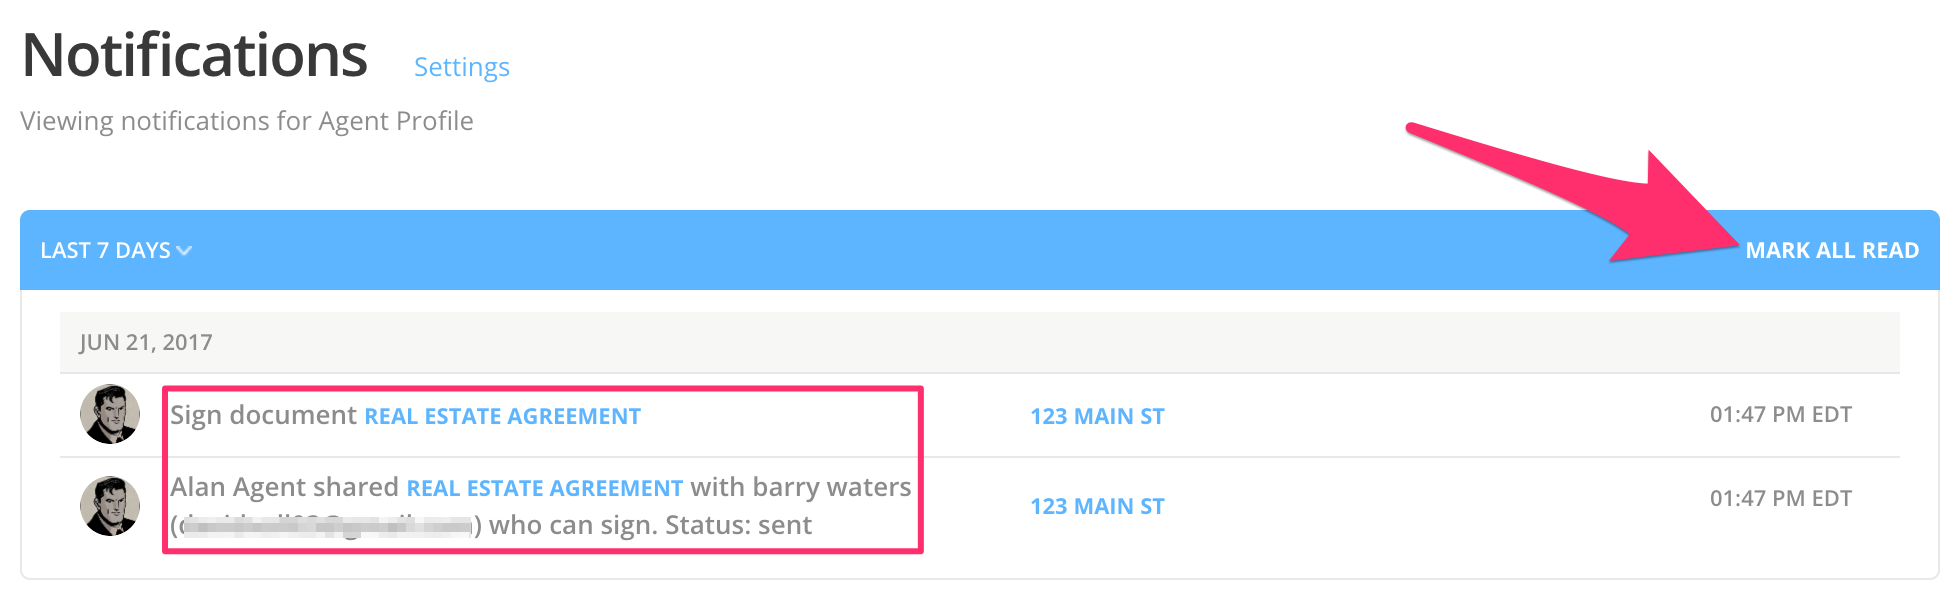Viewport: 1958px width, 604px height.
Task: Click inside the highlighted notification box
Action: point(540,470)
